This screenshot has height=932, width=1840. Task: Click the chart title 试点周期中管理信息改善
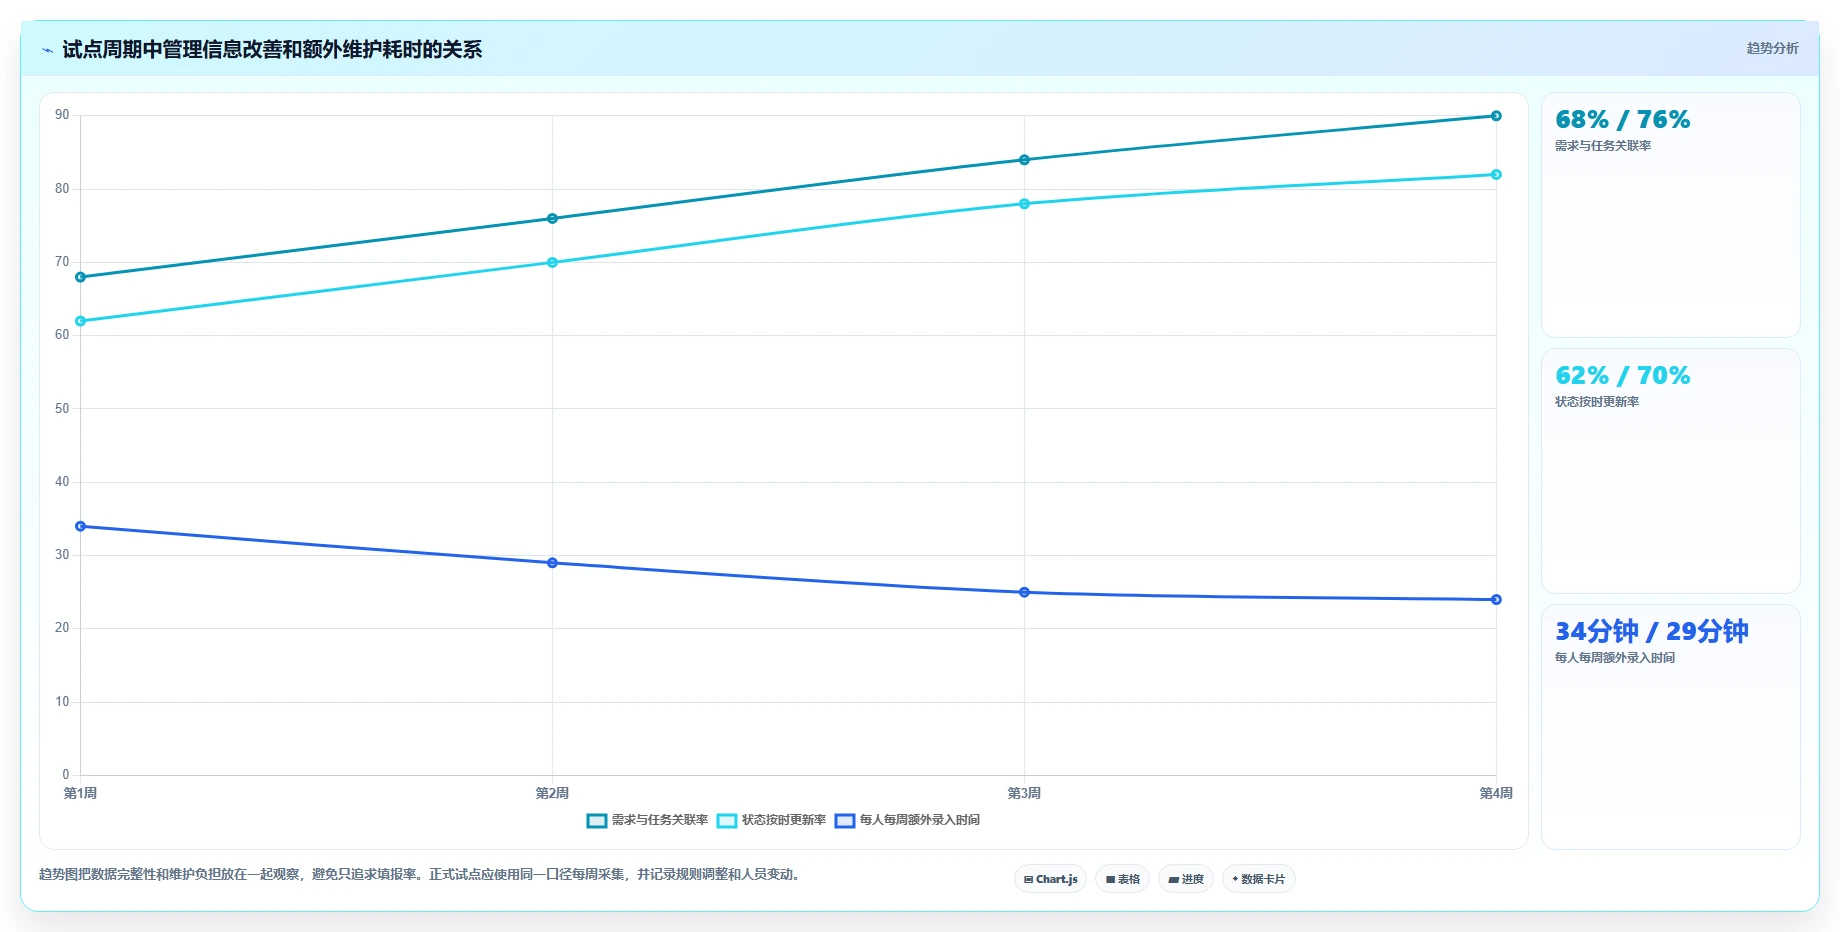(272, 50)
